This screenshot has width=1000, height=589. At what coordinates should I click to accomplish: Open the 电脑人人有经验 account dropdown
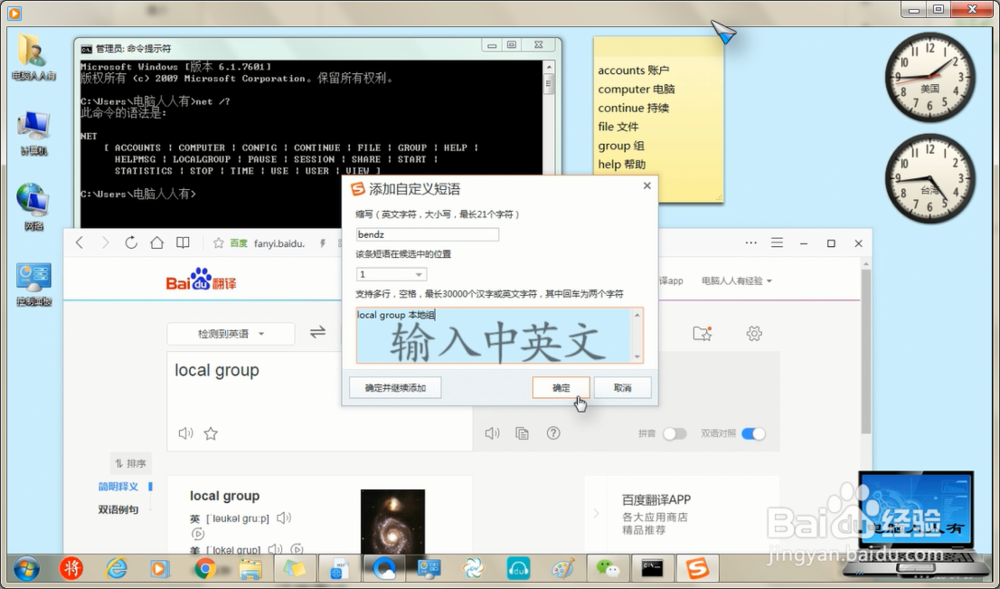click(737, 280)
